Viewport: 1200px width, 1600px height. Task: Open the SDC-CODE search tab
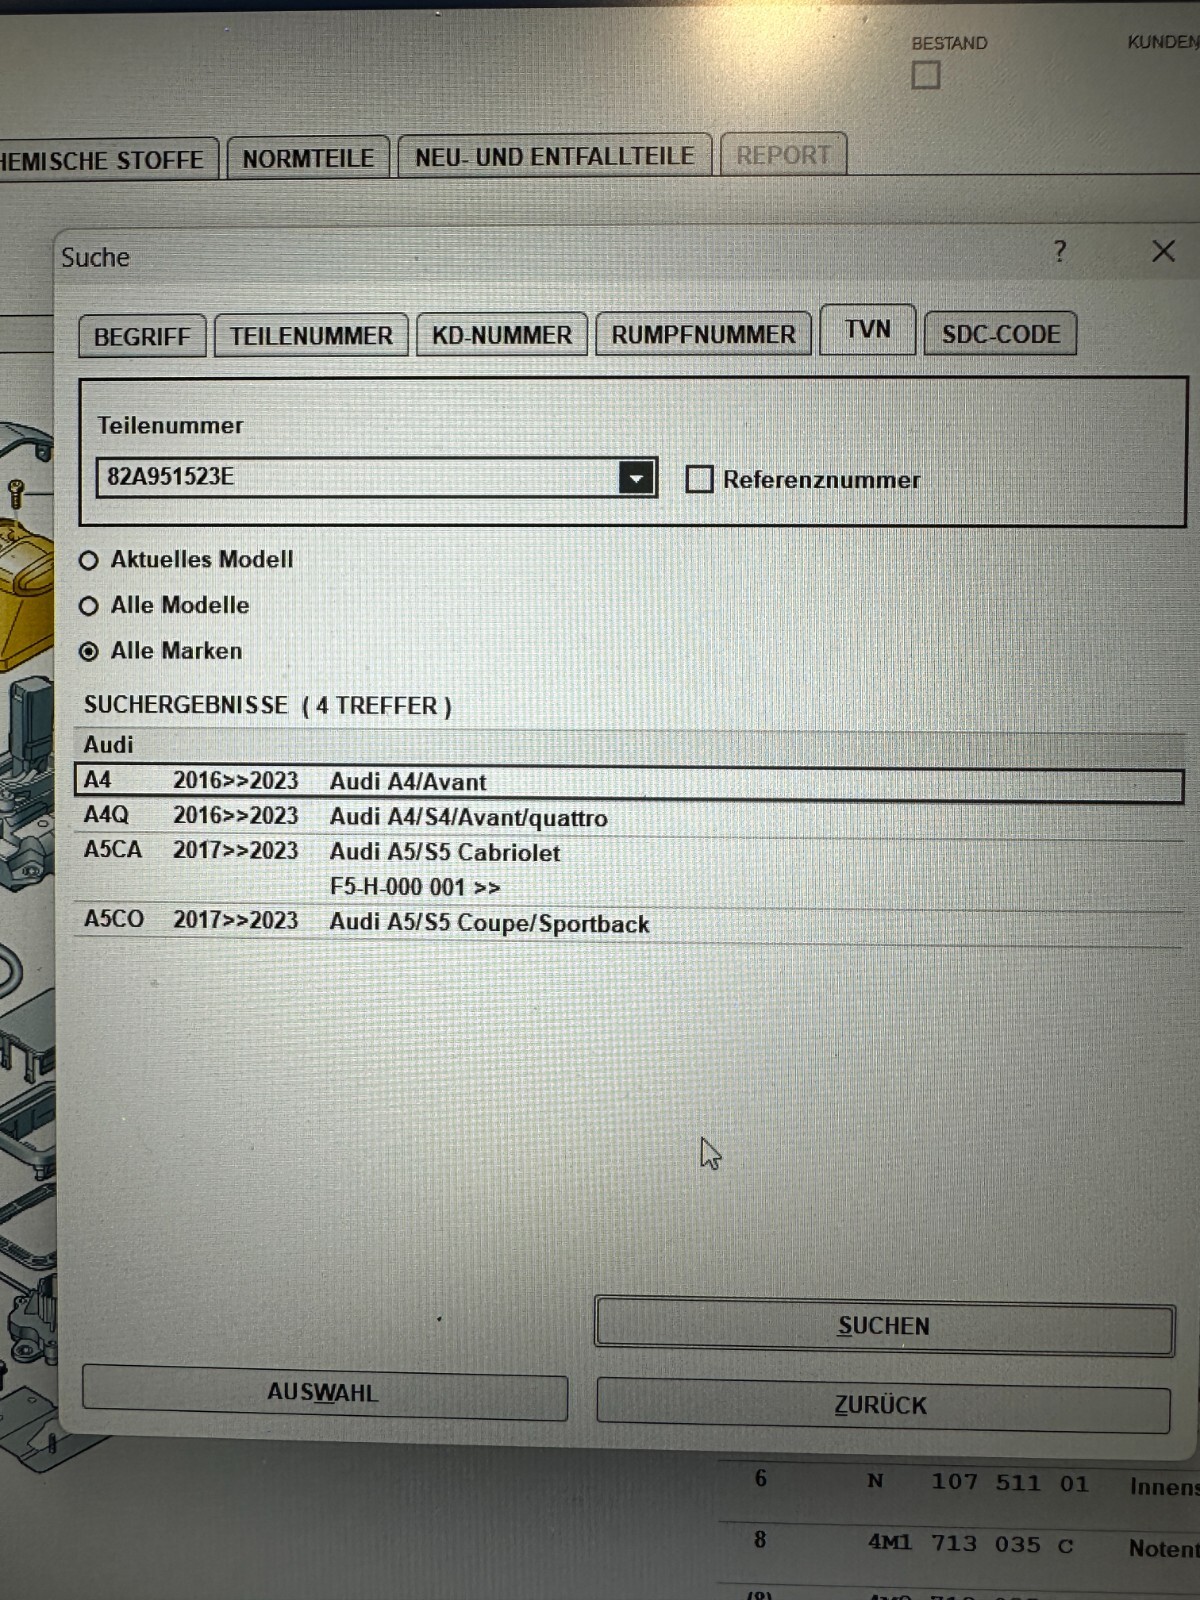1001,334
